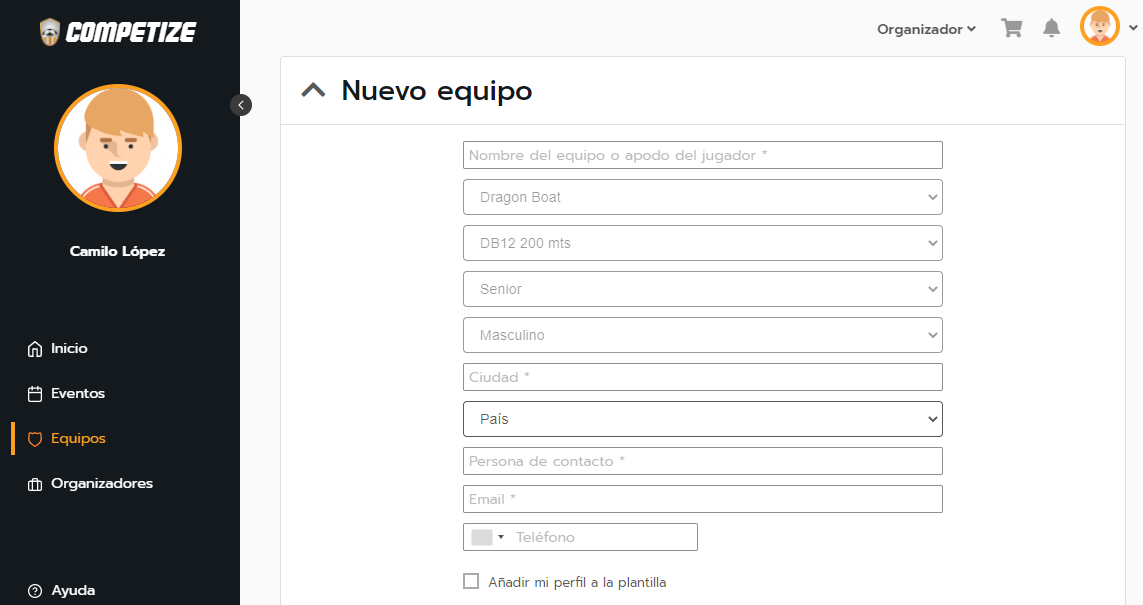Open Organizadores menu item
This screenshot has height=605, width=1143.
101,484
